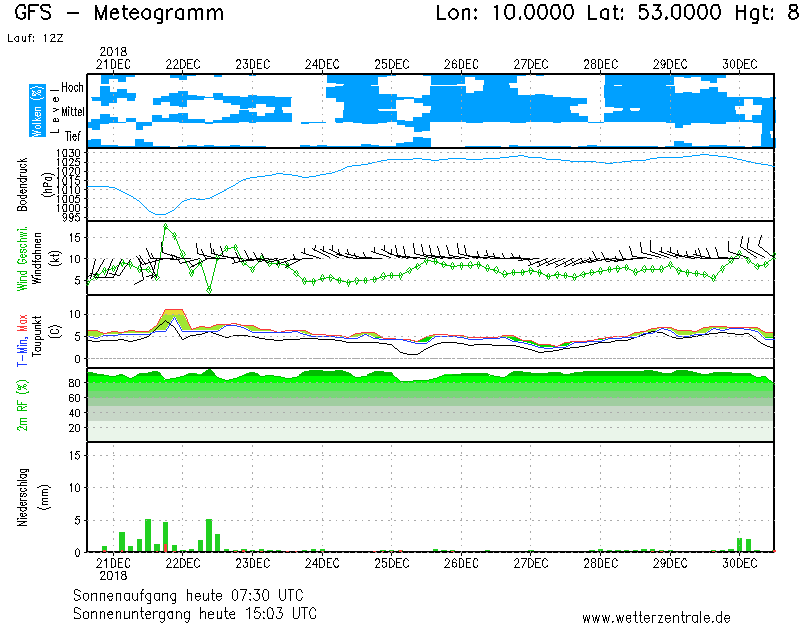Image resolution: width=800 pixels, height=625 pixels.
Task: Click the 25DEC marker on the top axis
Action: pyautogui.click(x=391, y=64)
